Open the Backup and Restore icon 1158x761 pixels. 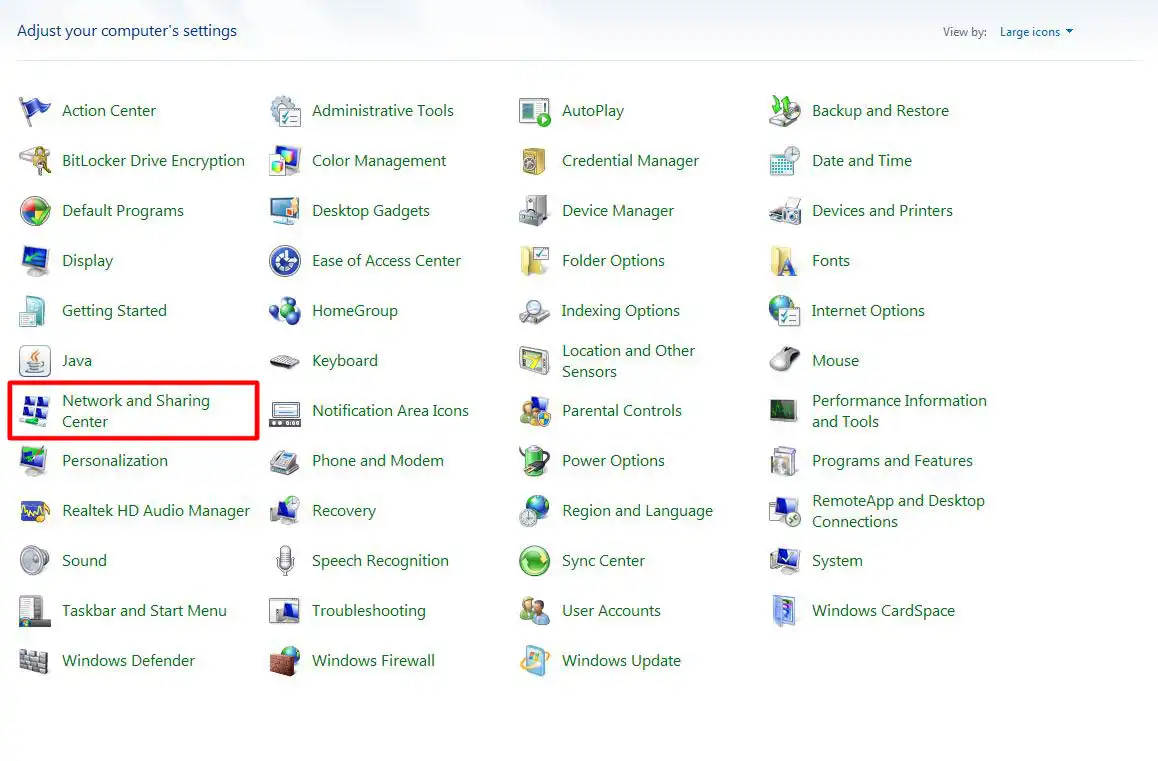[785, 111]
